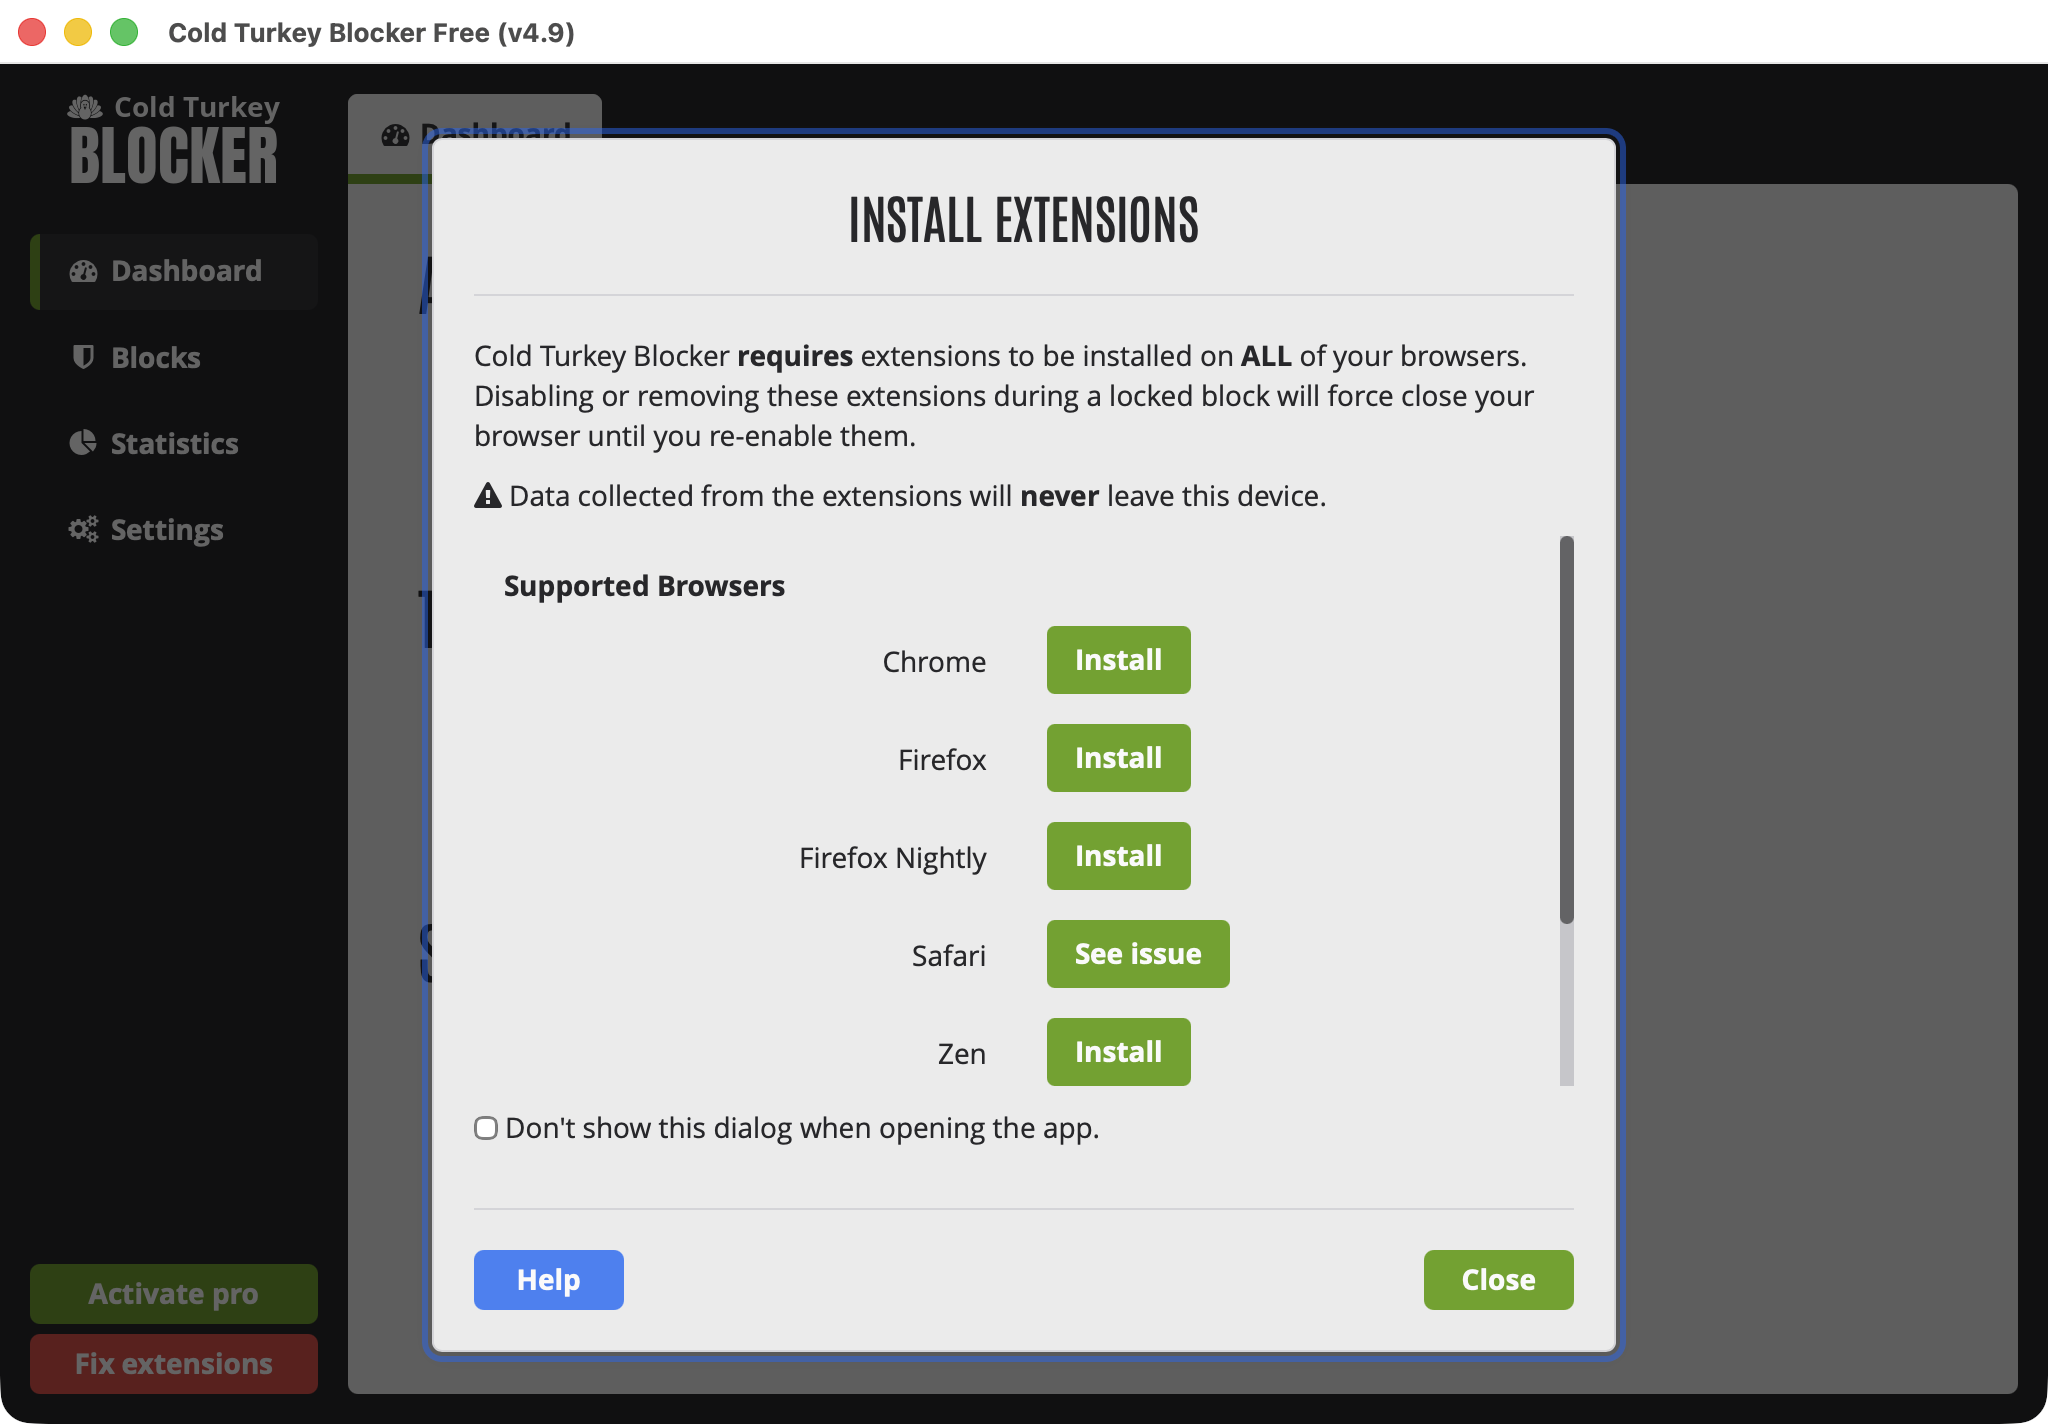Install the Zen browser extension
The image size is (2048, 1424).
[1118, 1052]
